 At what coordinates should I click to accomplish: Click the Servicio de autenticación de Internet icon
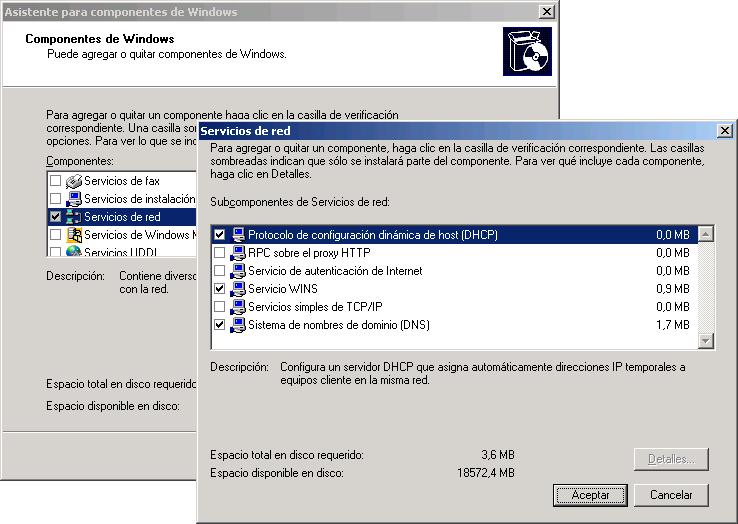coord(238,270)
